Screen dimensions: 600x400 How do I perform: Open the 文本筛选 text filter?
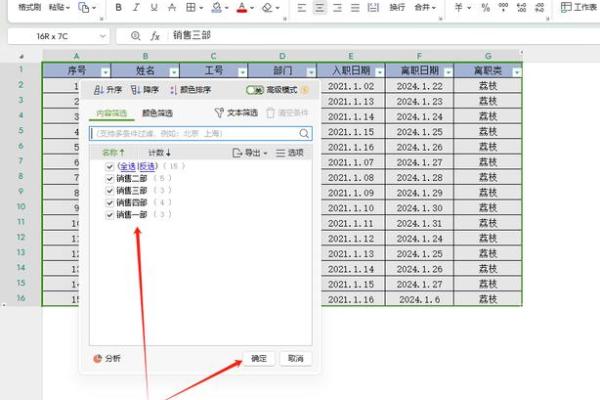236,113
